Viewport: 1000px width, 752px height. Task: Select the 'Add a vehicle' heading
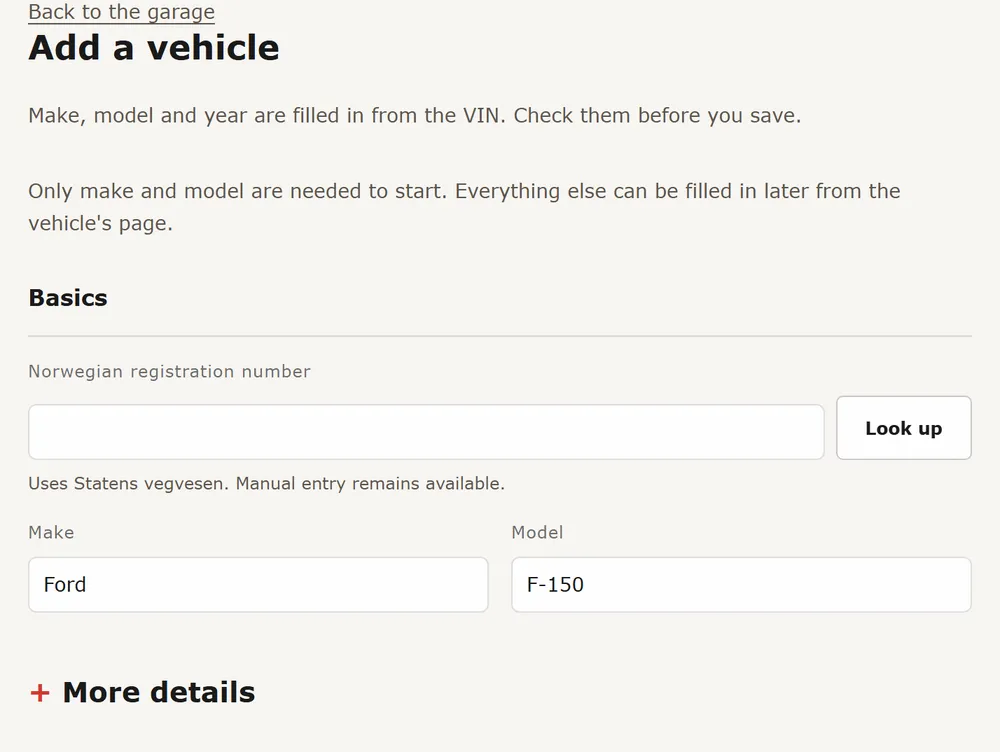154,48
